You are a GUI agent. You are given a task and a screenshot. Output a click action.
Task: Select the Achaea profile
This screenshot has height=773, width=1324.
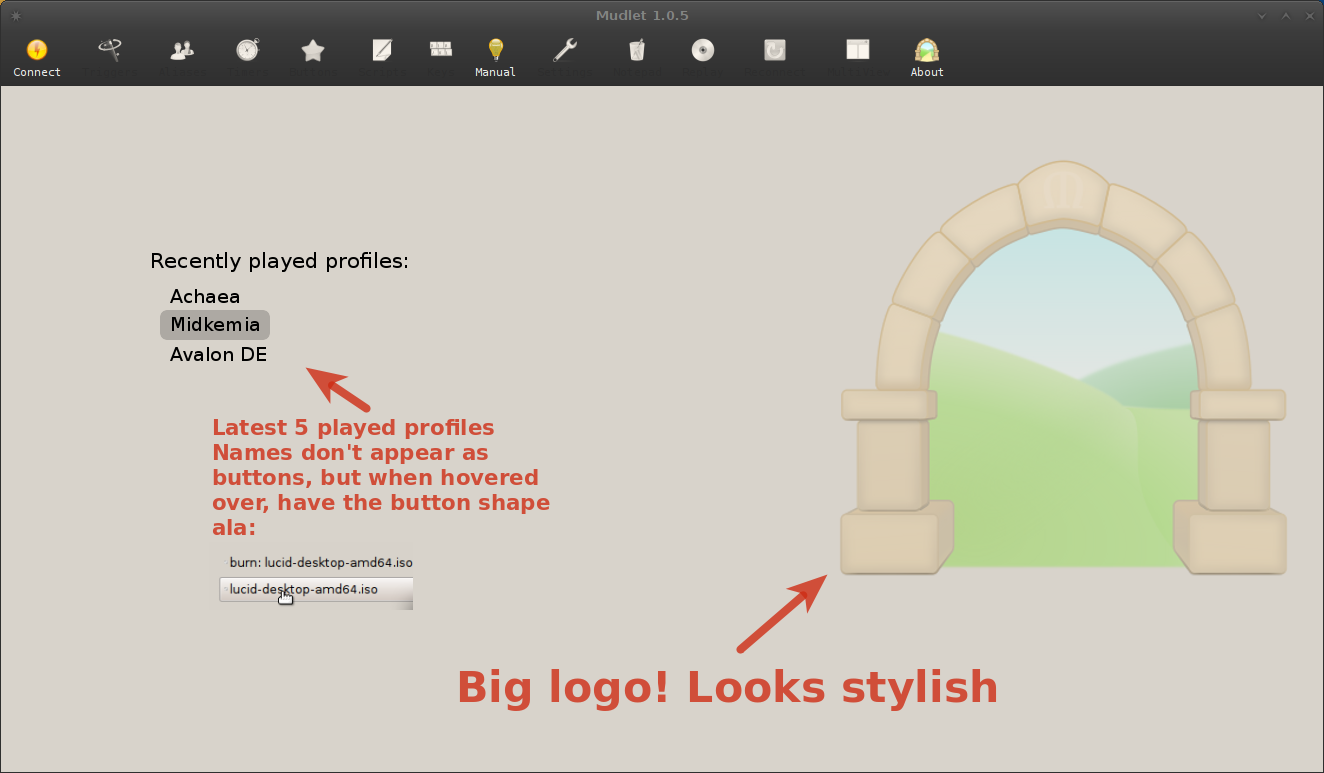(x=205, y=296)
